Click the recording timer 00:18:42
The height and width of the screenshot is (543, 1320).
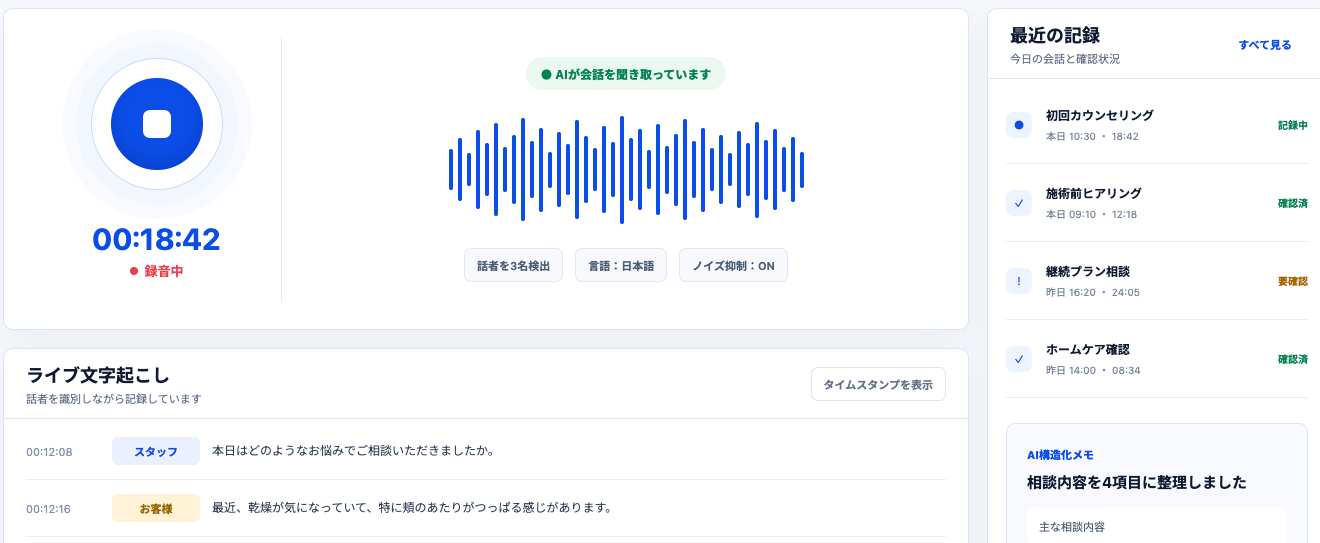157,239
